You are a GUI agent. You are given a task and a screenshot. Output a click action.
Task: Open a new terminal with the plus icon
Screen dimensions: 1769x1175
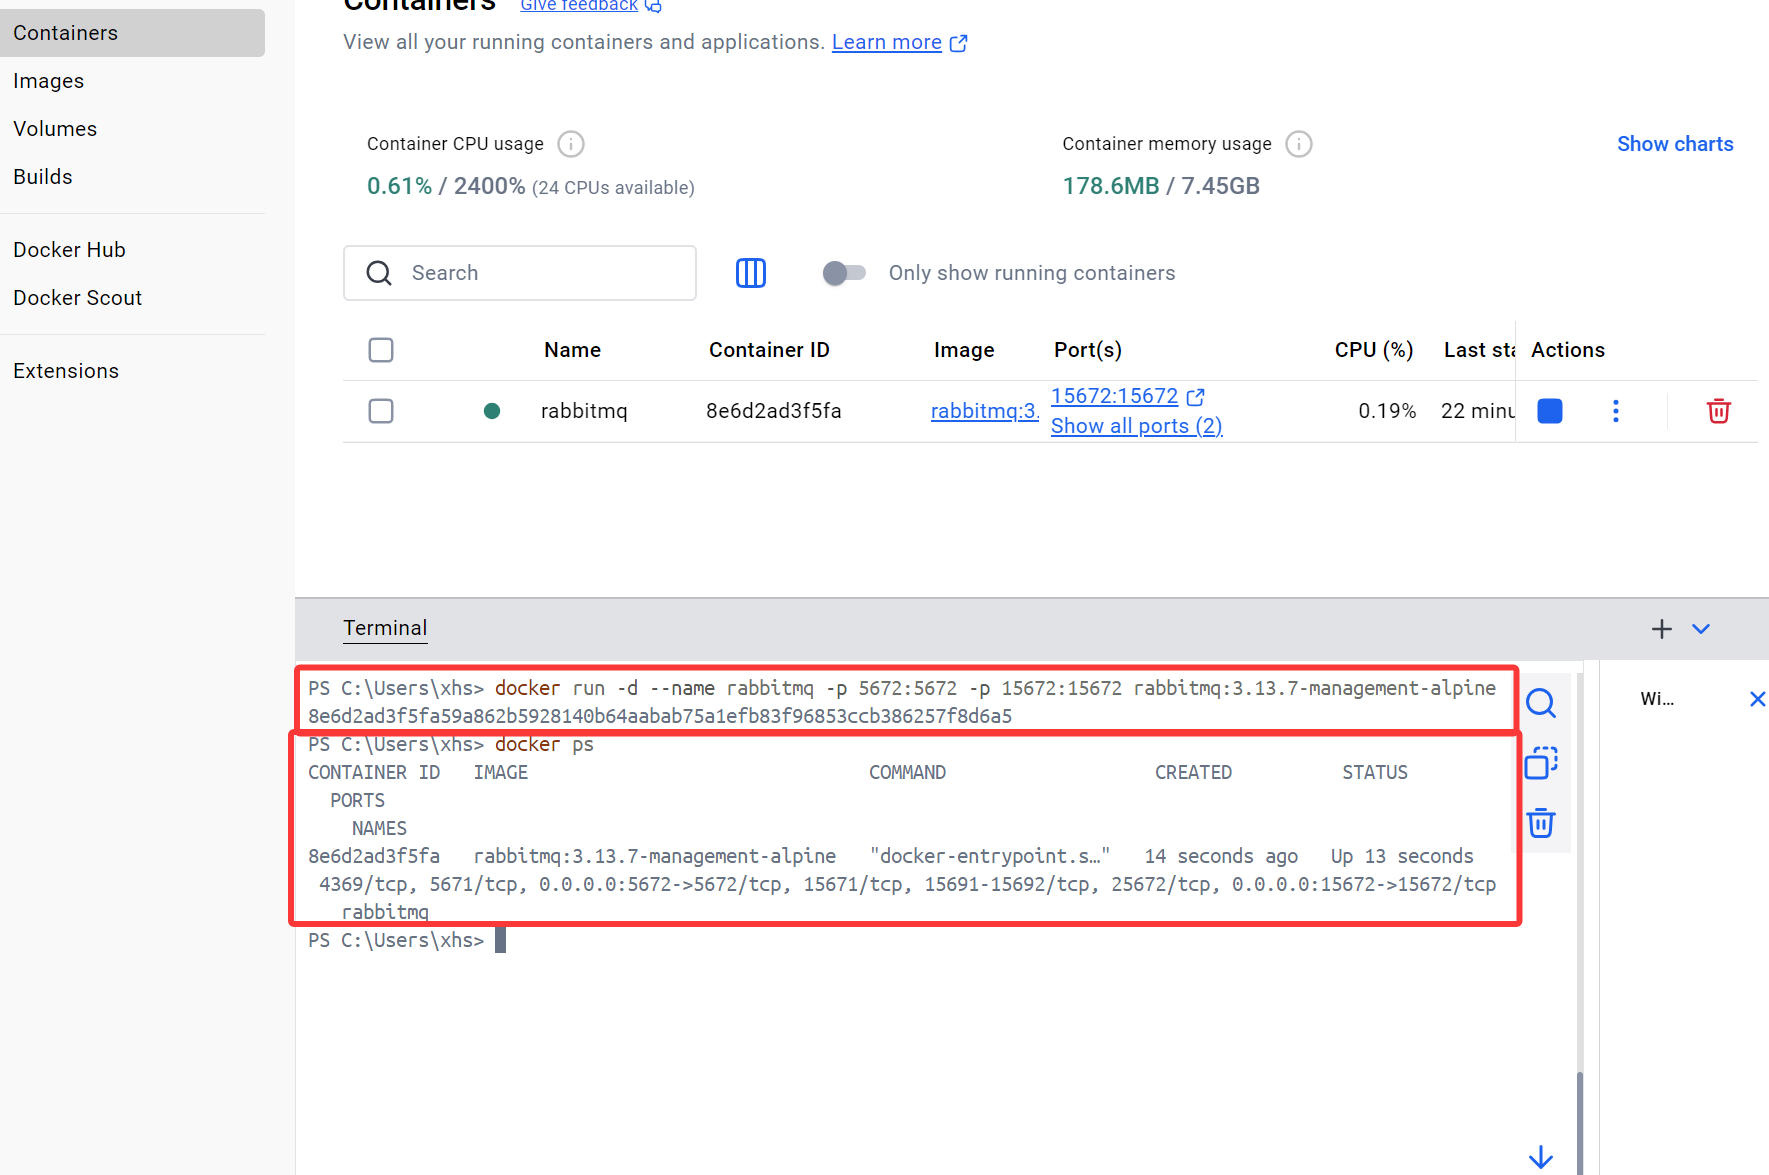click(x=1661, y=629)
